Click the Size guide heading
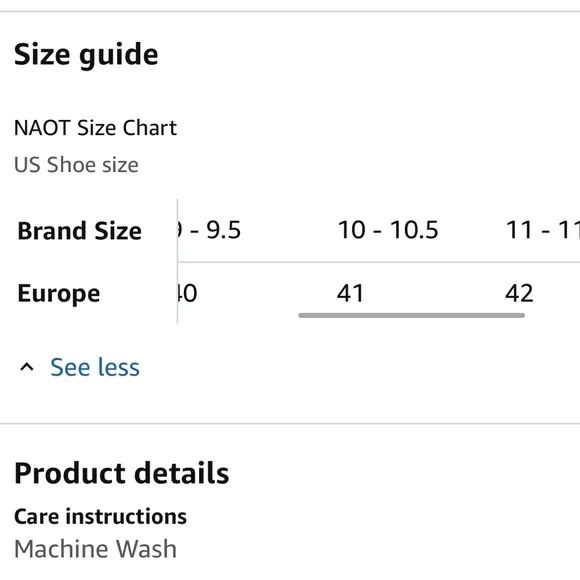 click(86, 55)
